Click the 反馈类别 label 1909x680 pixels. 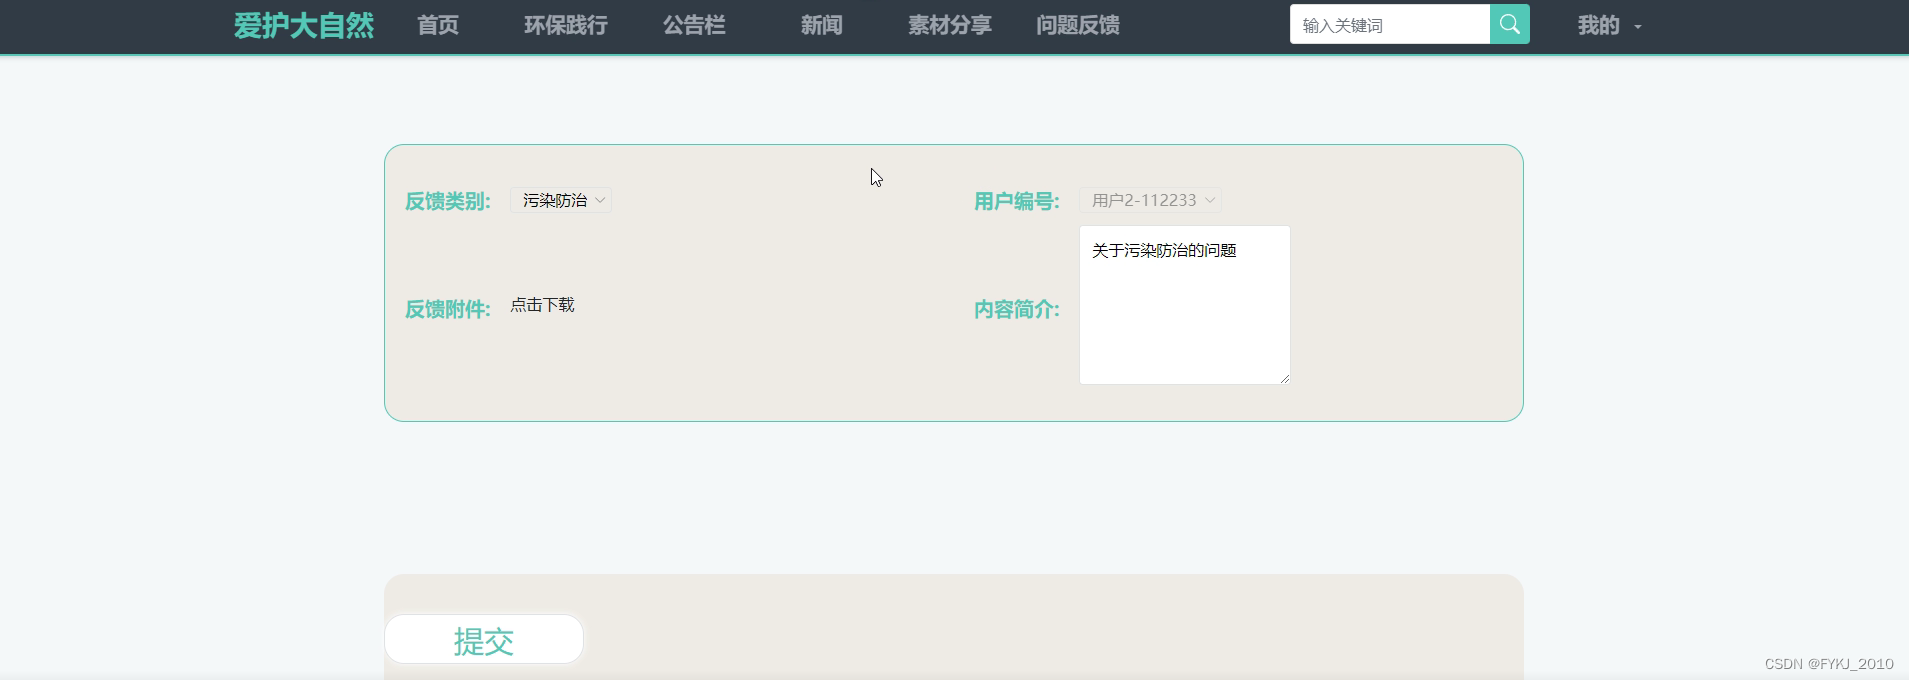[x=447, y=201]
